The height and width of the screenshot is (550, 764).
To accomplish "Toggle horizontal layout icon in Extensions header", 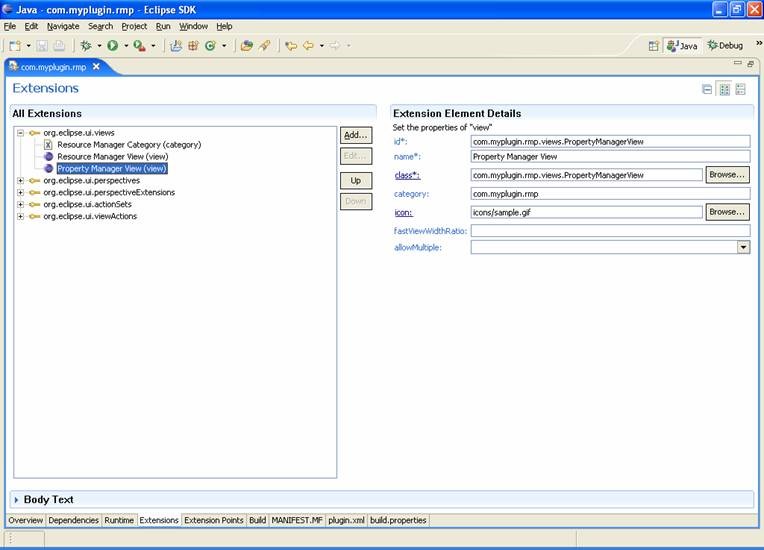I will point(725,89).
